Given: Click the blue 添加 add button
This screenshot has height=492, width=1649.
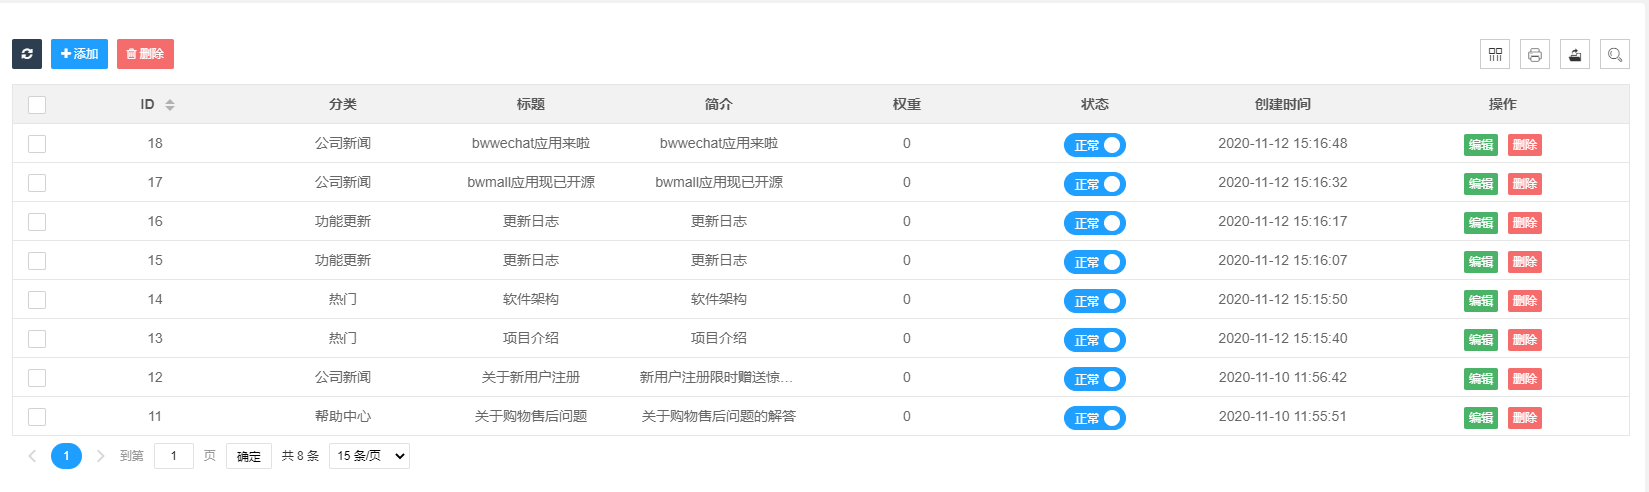Looking at the screenshot, I should [x=79, y=54].
